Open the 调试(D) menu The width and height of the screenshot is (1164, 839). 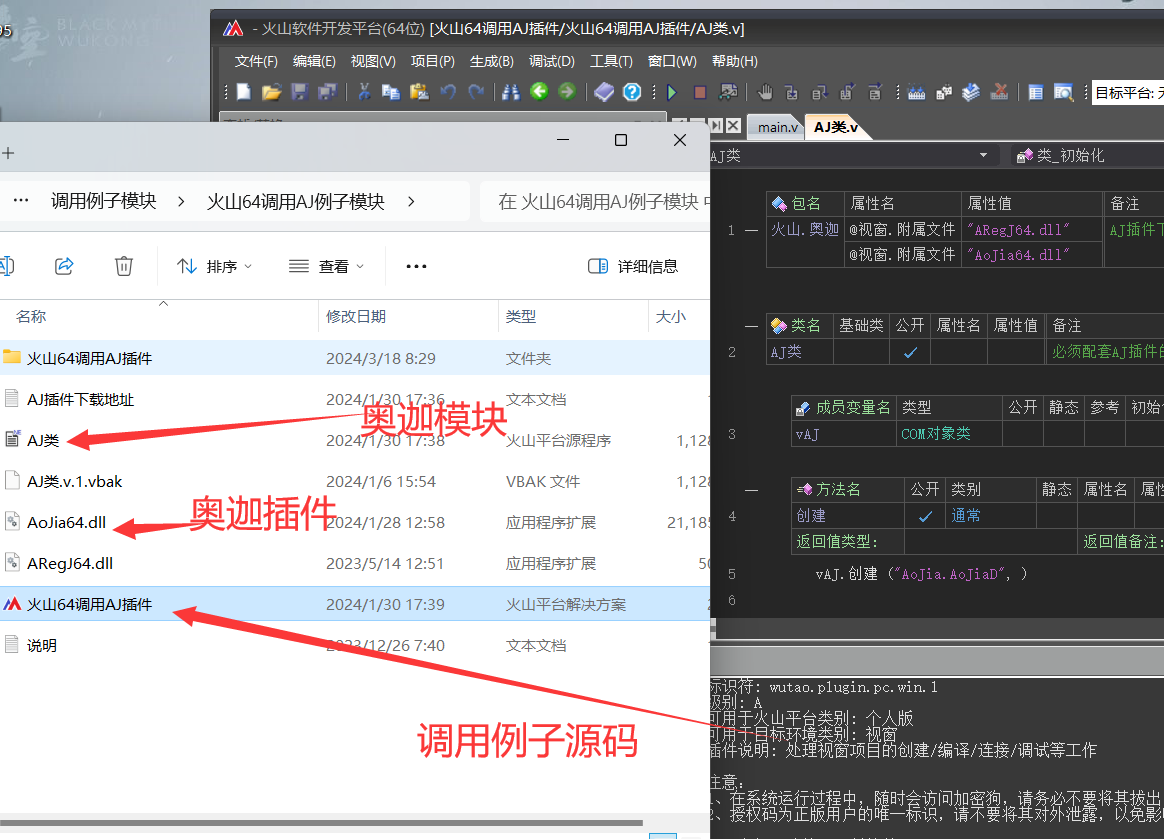coord(552,61)
